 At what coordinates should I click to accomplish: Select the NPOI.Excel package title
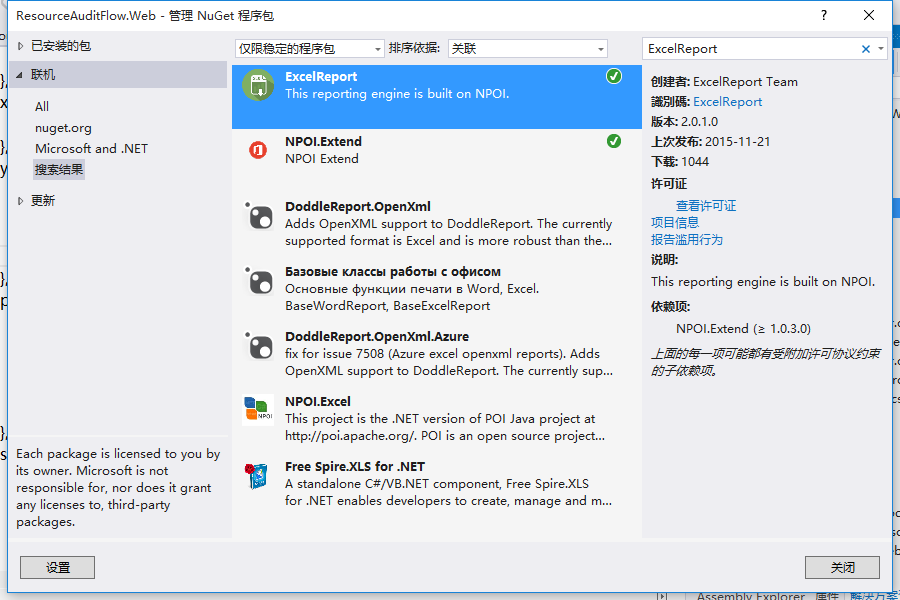[x=317, y=401]
